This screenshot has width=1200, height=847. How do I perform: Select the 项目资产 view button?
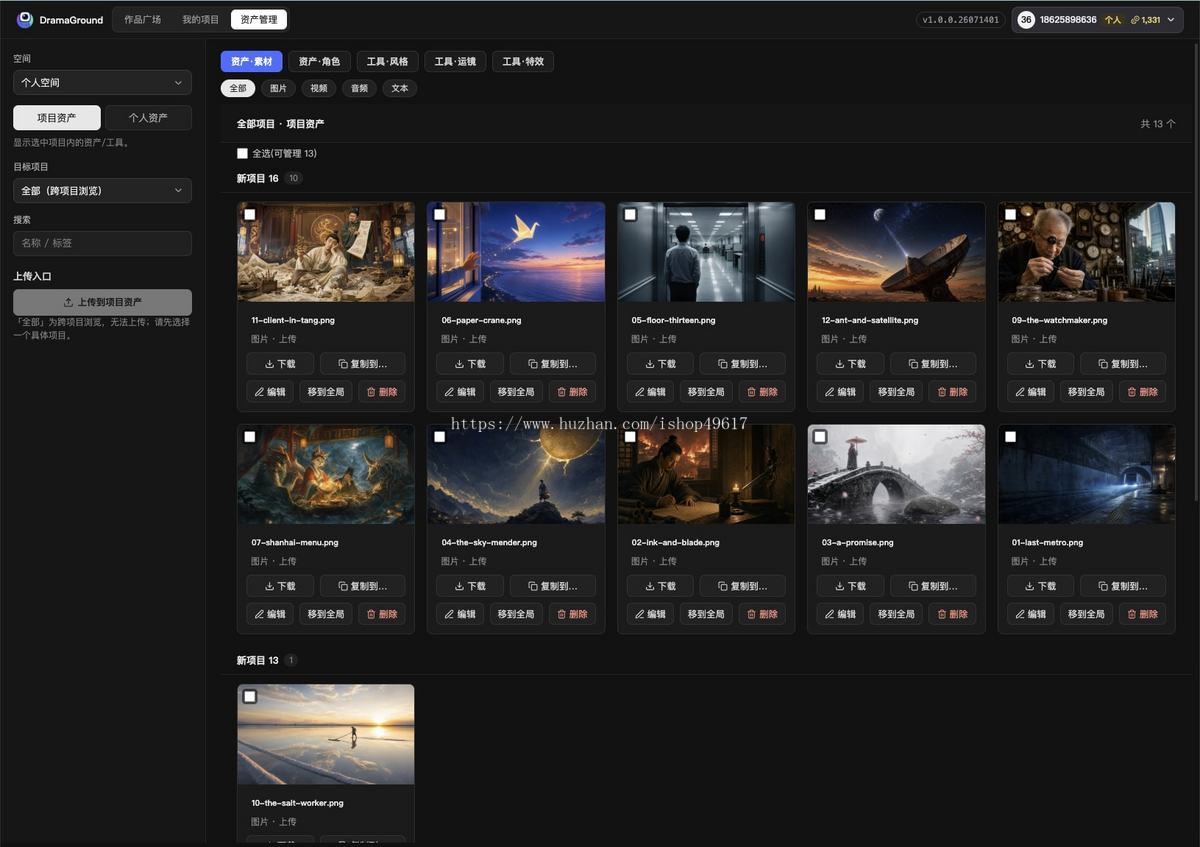[x=57, y=118]
